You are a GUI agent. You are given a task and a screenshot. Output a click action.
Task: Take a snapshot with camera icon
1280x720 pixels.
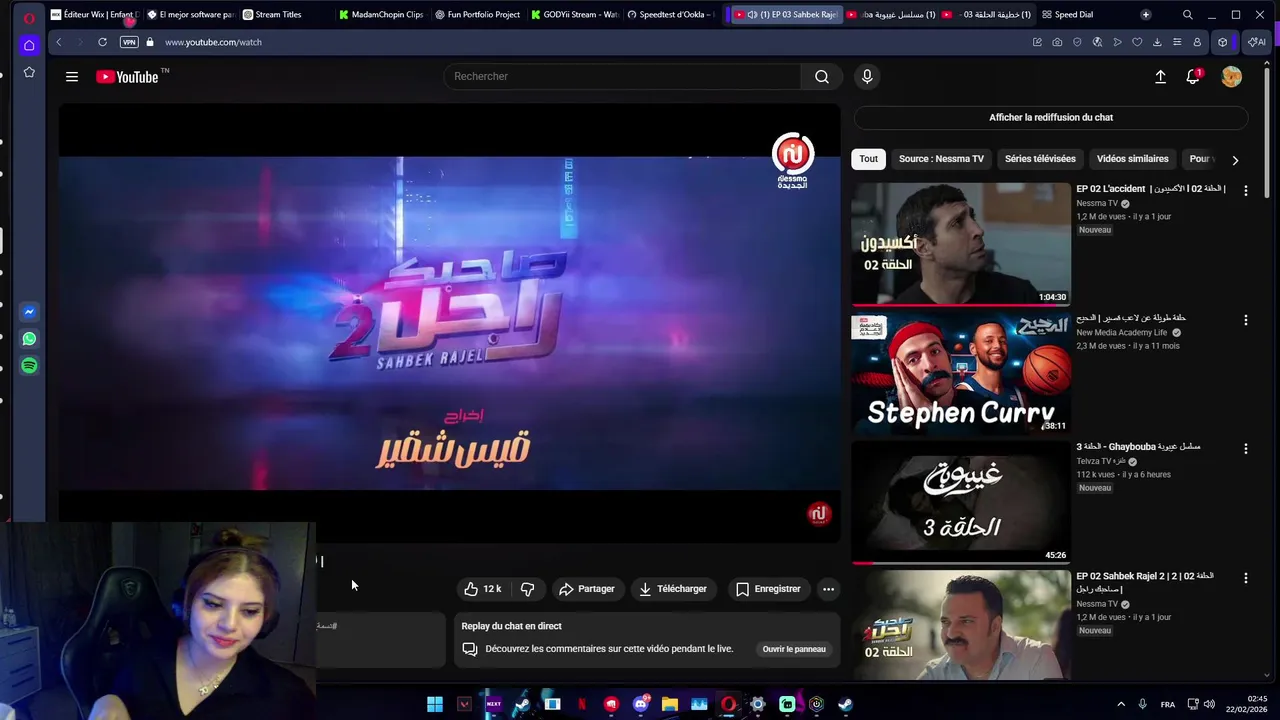(1057, 42)
